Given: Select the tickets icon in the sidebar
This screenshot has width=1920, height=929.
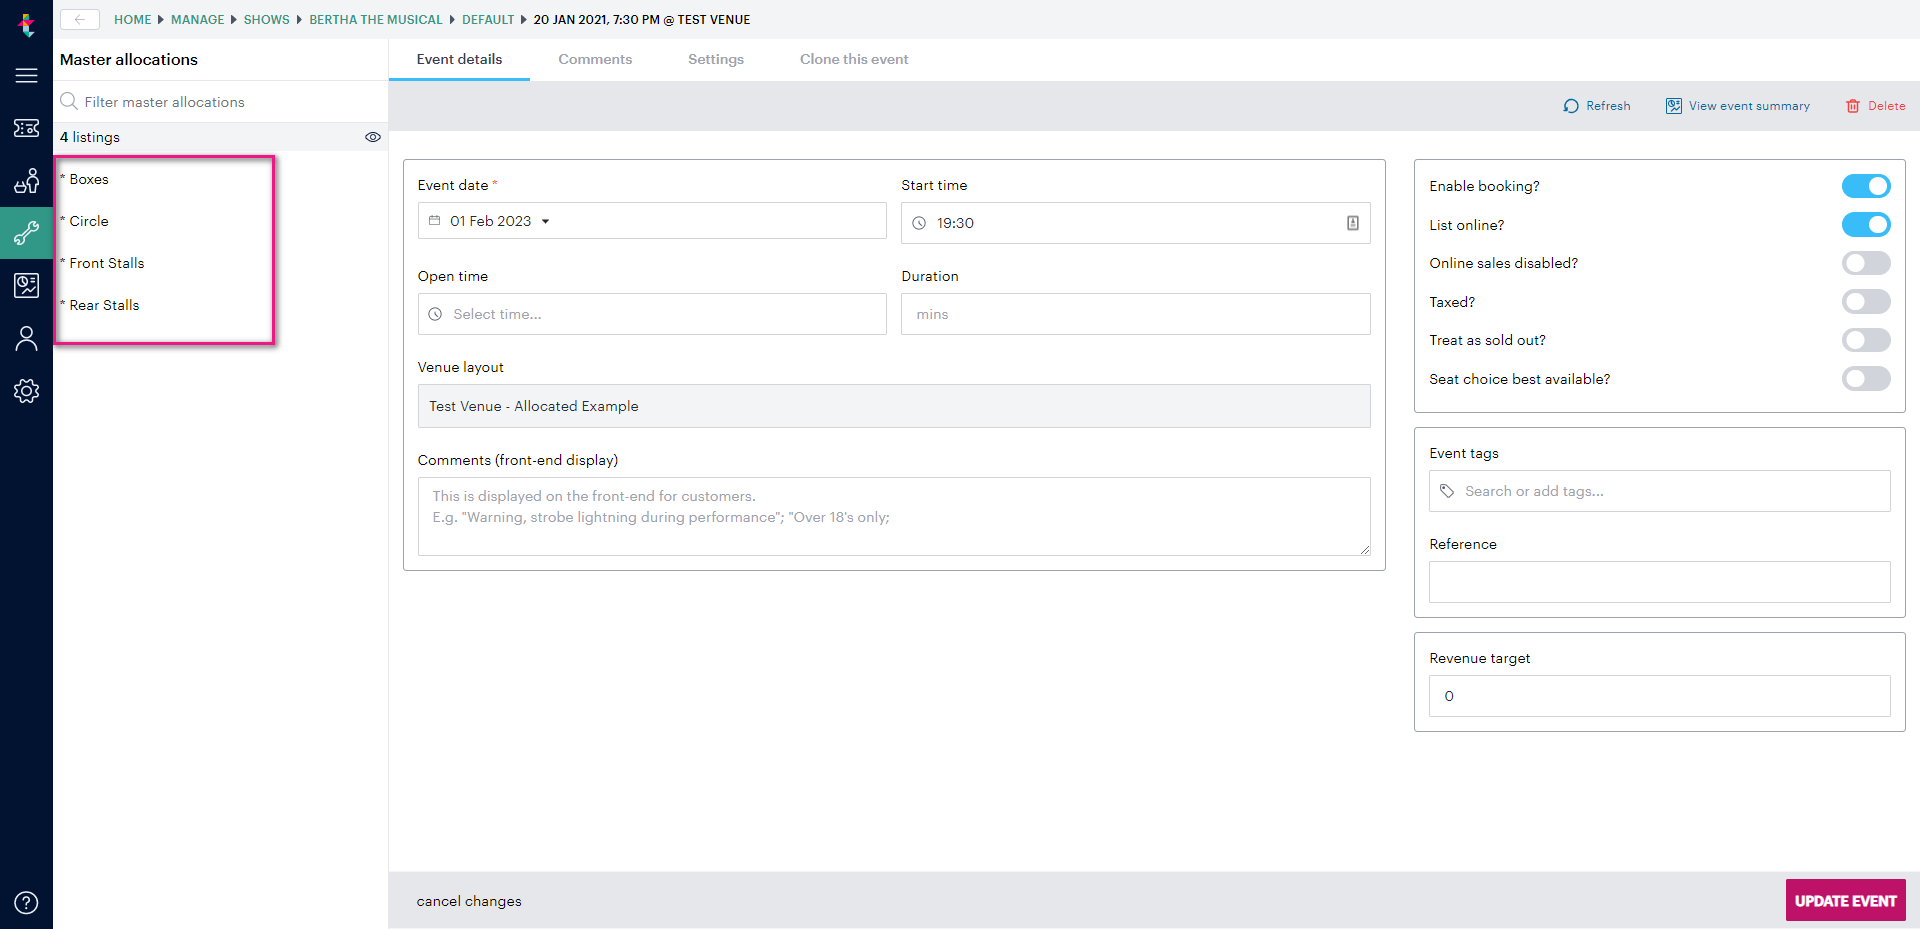Looking at the screenshot, I should point(26,128).
